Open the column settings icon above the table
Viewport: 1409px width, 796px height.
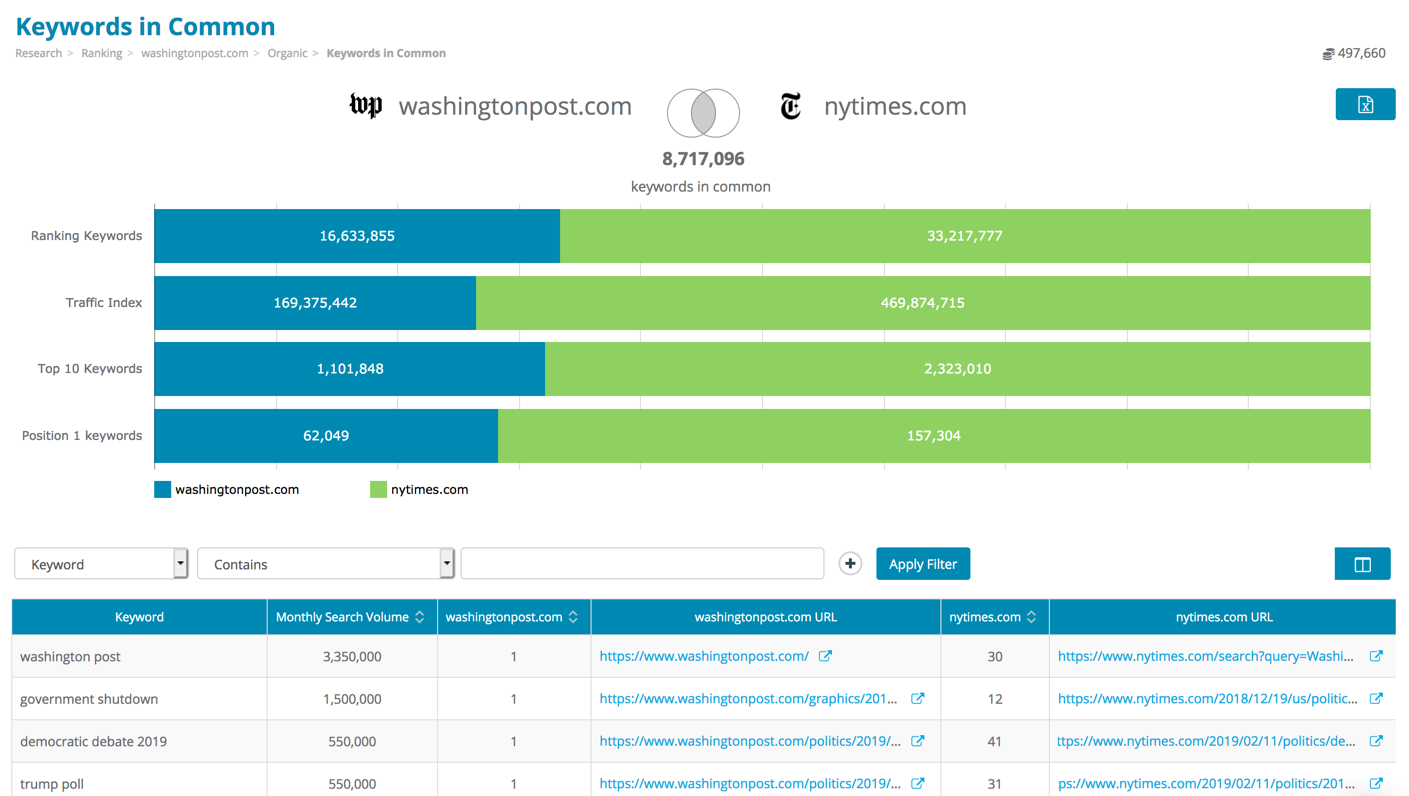1363,563
